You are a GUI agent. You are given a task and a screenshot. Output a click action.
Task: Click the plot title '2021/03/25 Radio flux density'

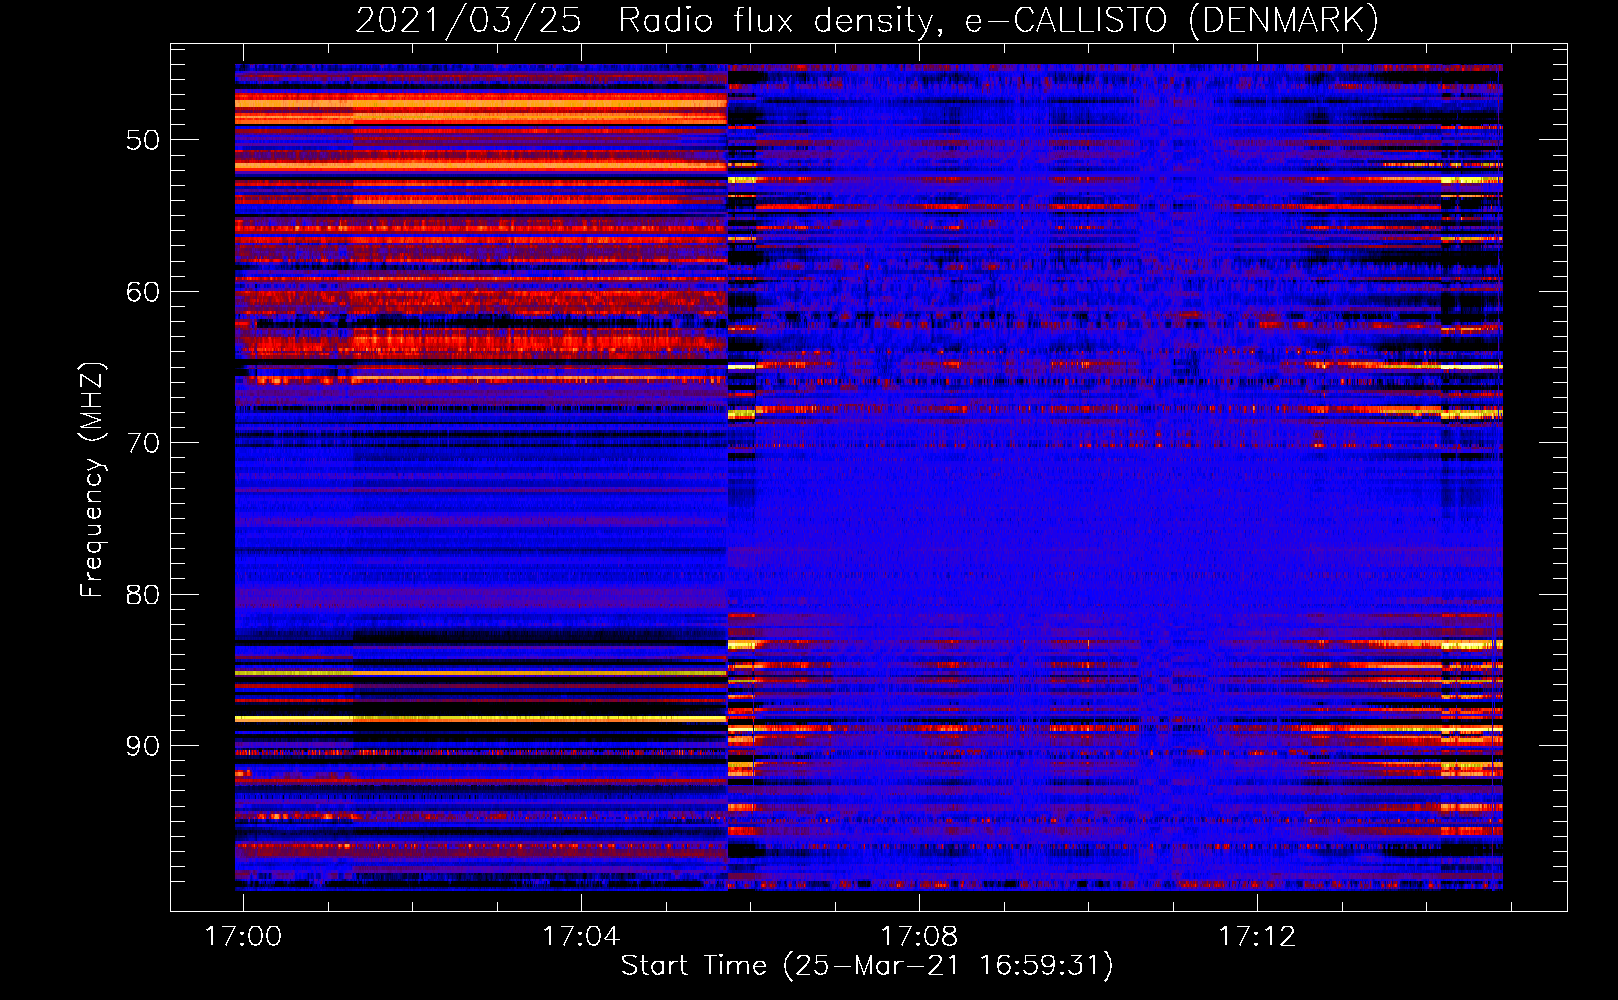tap(648, 21)
